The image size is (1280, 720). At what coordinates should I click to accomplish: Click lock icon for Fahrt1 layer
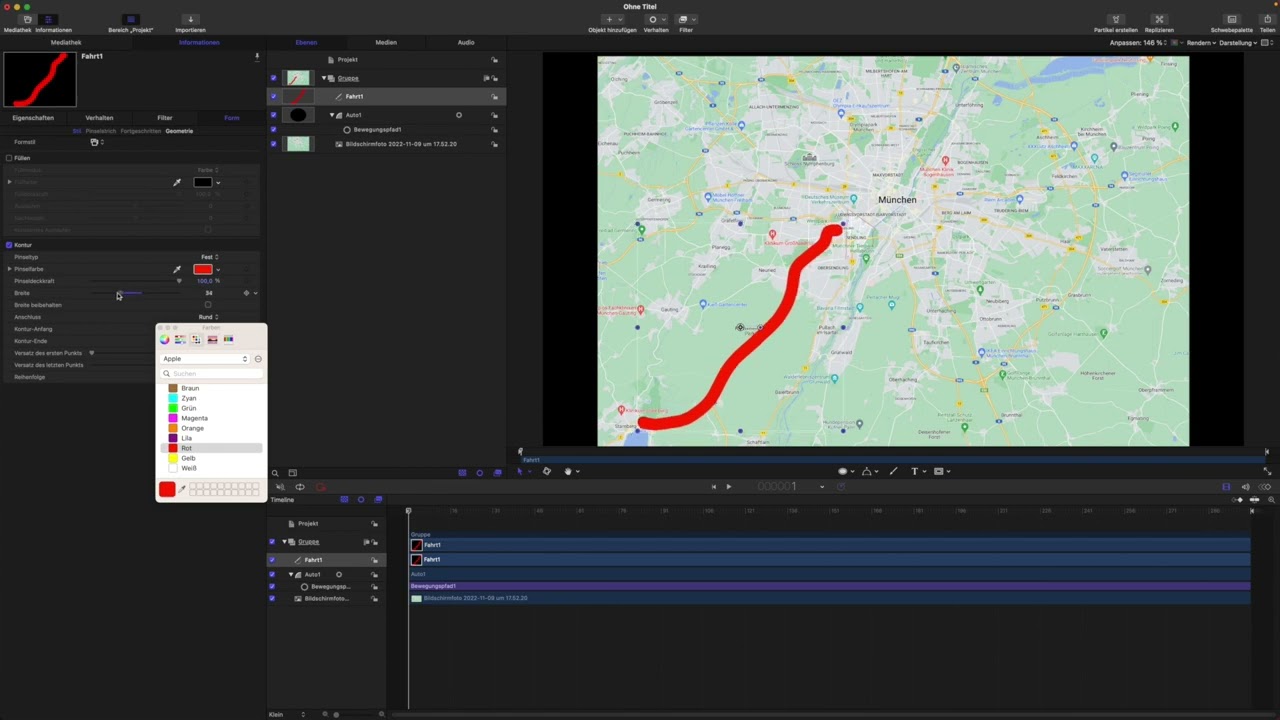pos(494,97)
